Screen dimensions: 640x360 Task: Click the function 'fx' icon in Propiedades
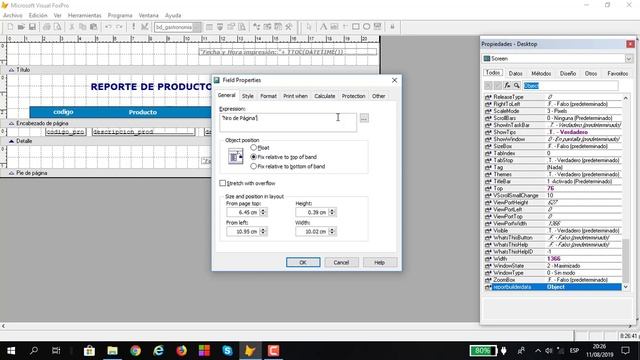click(507, 85)
